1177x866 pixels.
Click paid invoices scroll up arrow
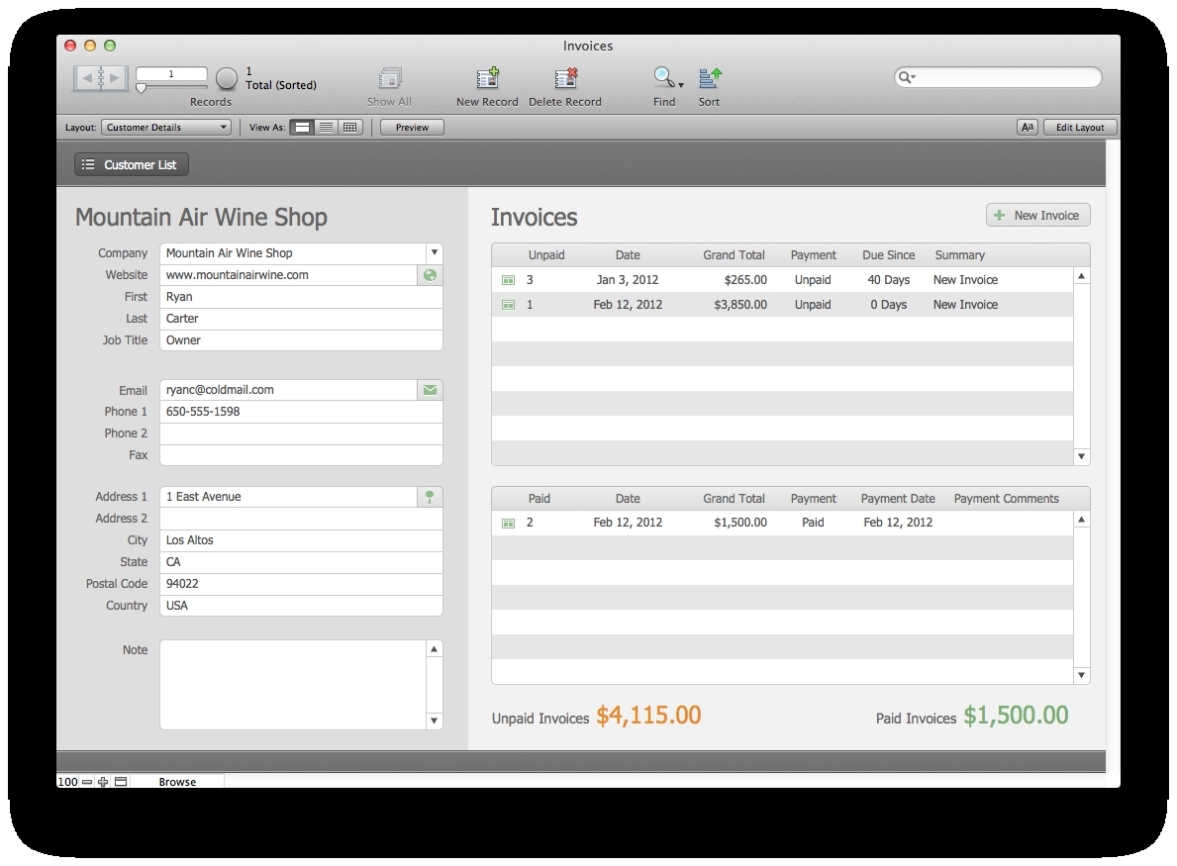(x=1081, y=519)
